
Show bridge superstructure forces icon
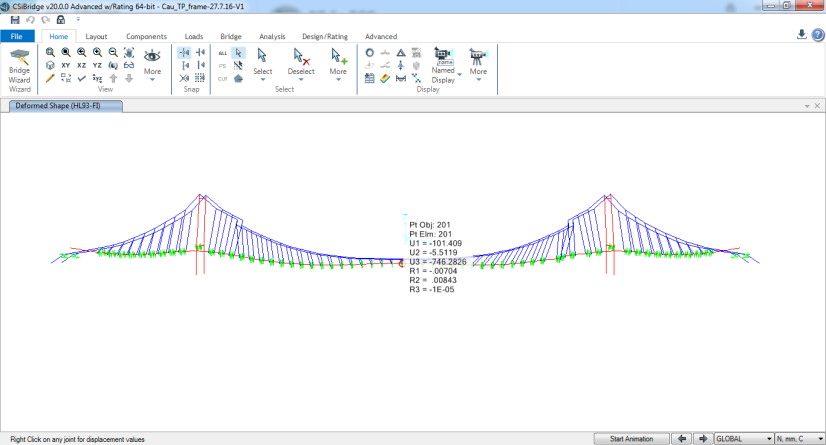tap(401, 78)
